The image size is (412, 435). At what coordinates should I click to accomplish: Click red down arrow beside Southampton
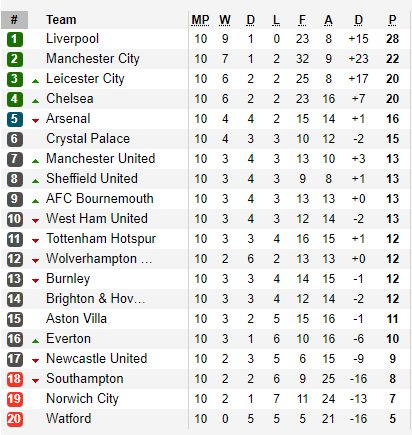tap(35, 381)
